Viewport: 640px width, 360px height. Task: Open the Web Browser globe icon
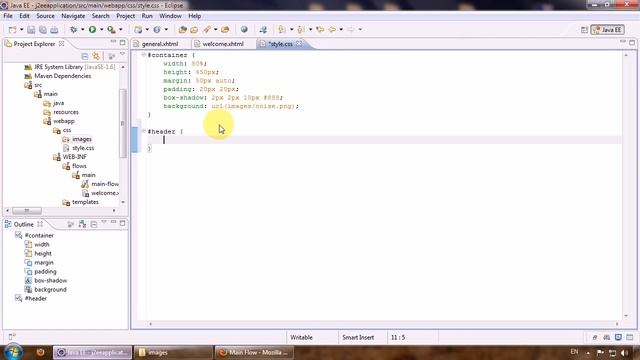[244, 29]
